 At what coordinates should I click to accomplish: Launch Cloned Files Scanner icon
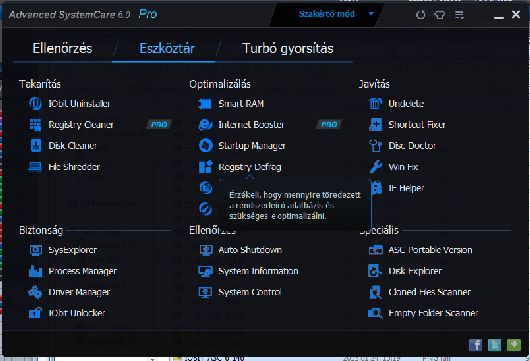pos(376,292)
